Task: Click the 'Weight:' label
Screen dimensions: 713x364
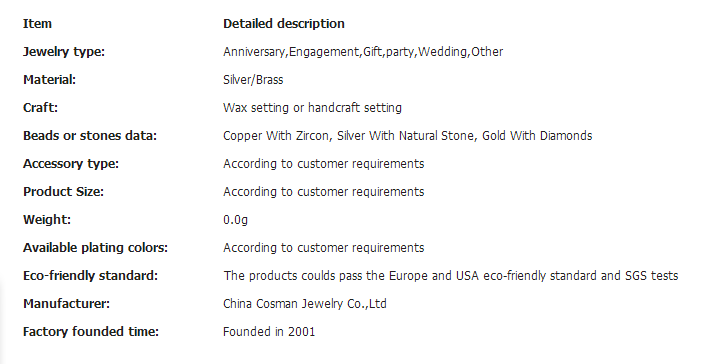Action: point(47,220)
